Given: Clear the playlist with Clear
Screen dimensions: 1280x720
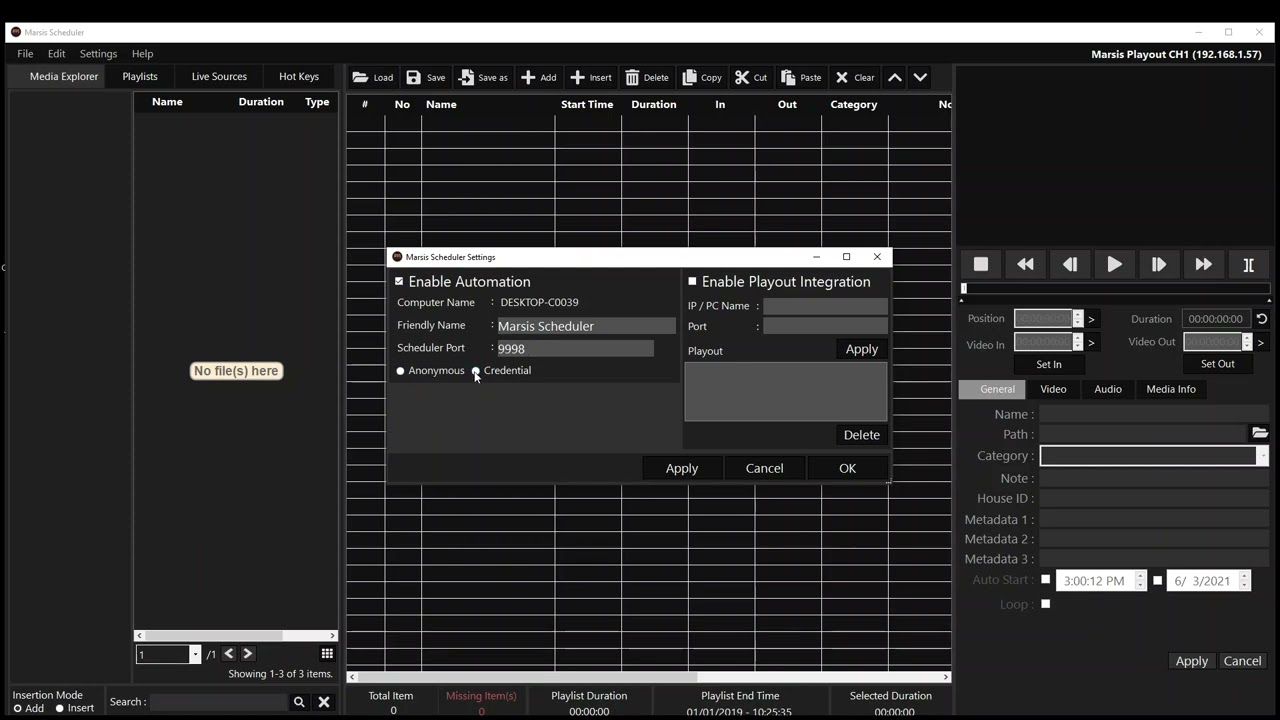Looking at the screenshot, I should [x=855, y=77].
